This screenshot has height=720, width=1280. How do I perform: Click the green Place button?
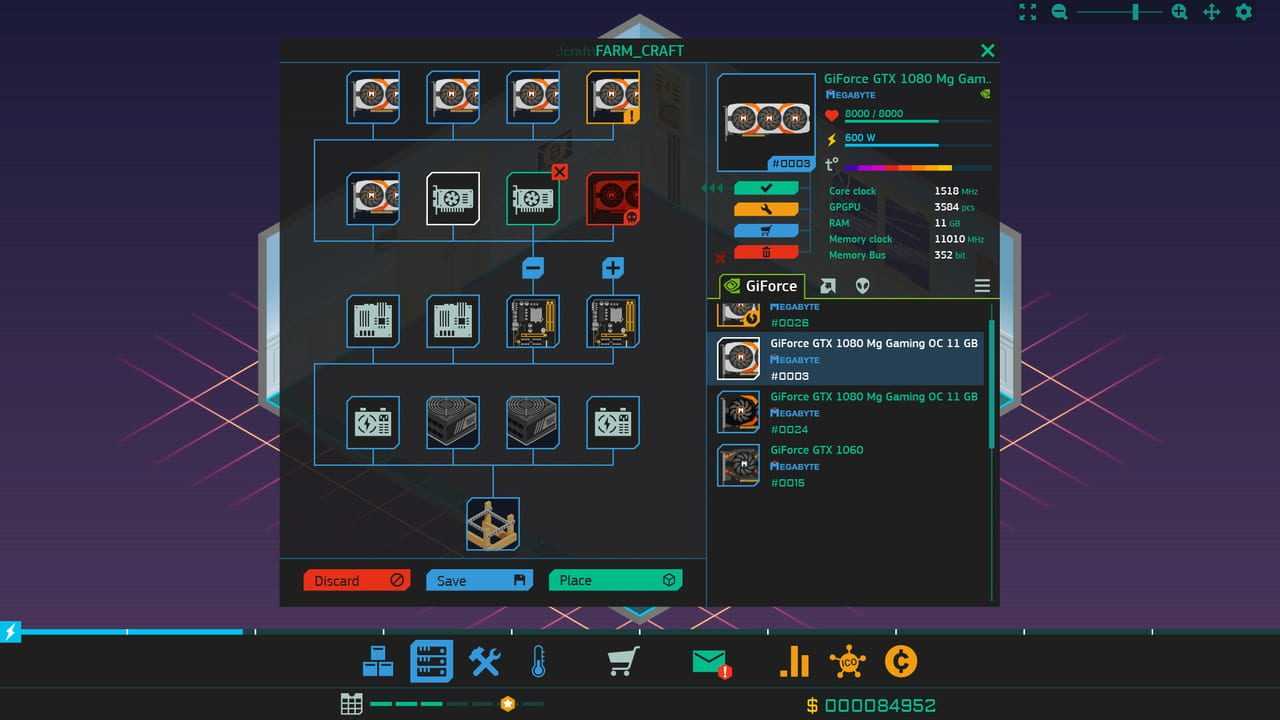615,580
